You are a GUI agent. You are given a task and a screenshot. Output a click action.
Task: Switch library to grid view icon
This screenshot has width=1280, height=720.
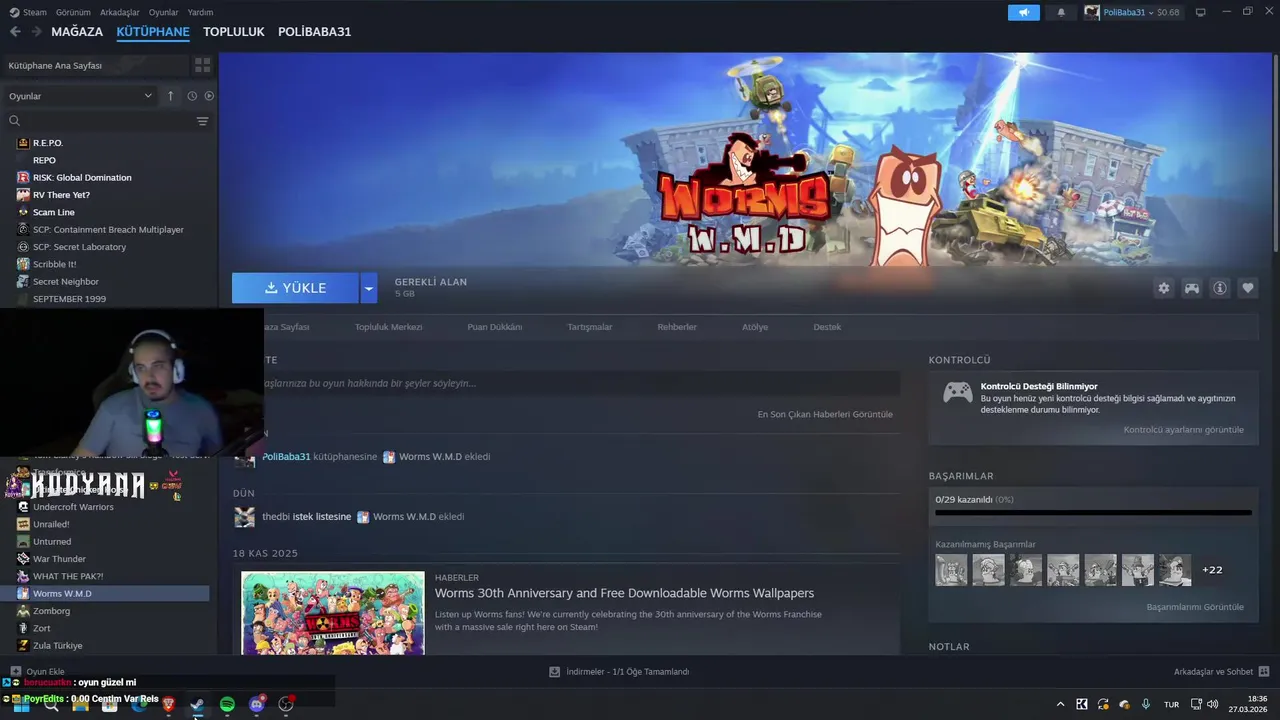tap(203, 65)
